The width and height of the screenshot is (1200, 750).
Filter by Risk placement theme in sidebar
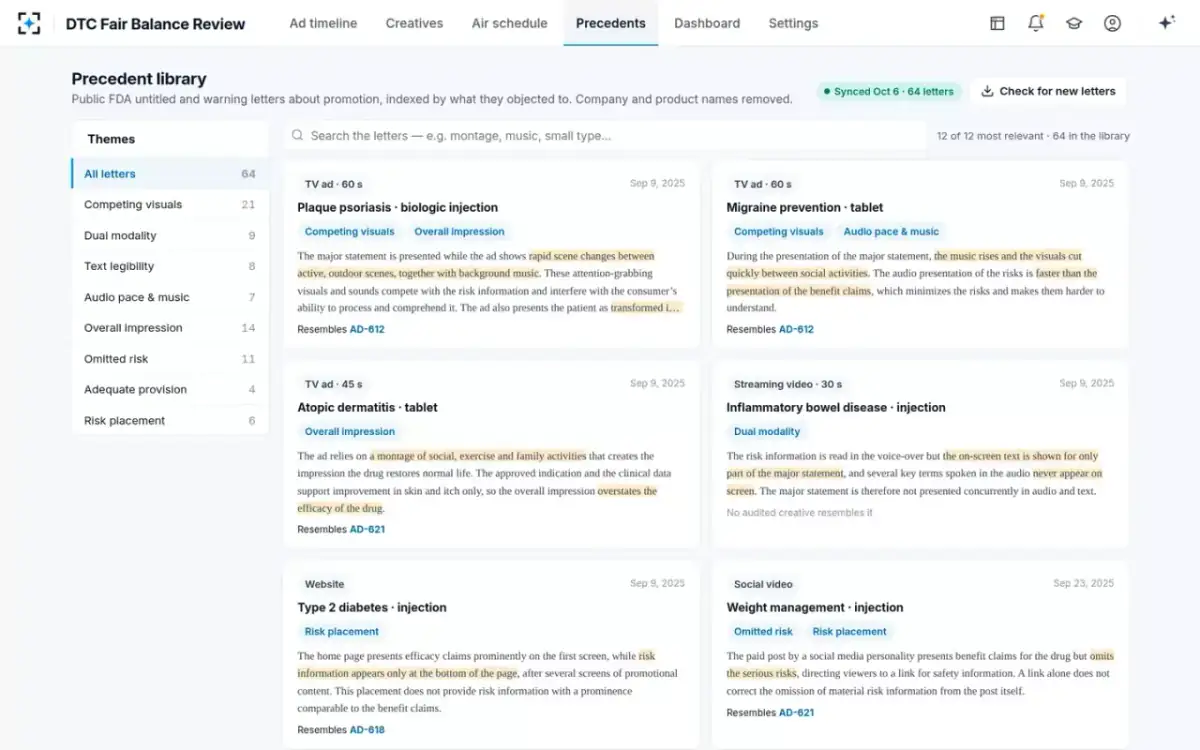169,421
